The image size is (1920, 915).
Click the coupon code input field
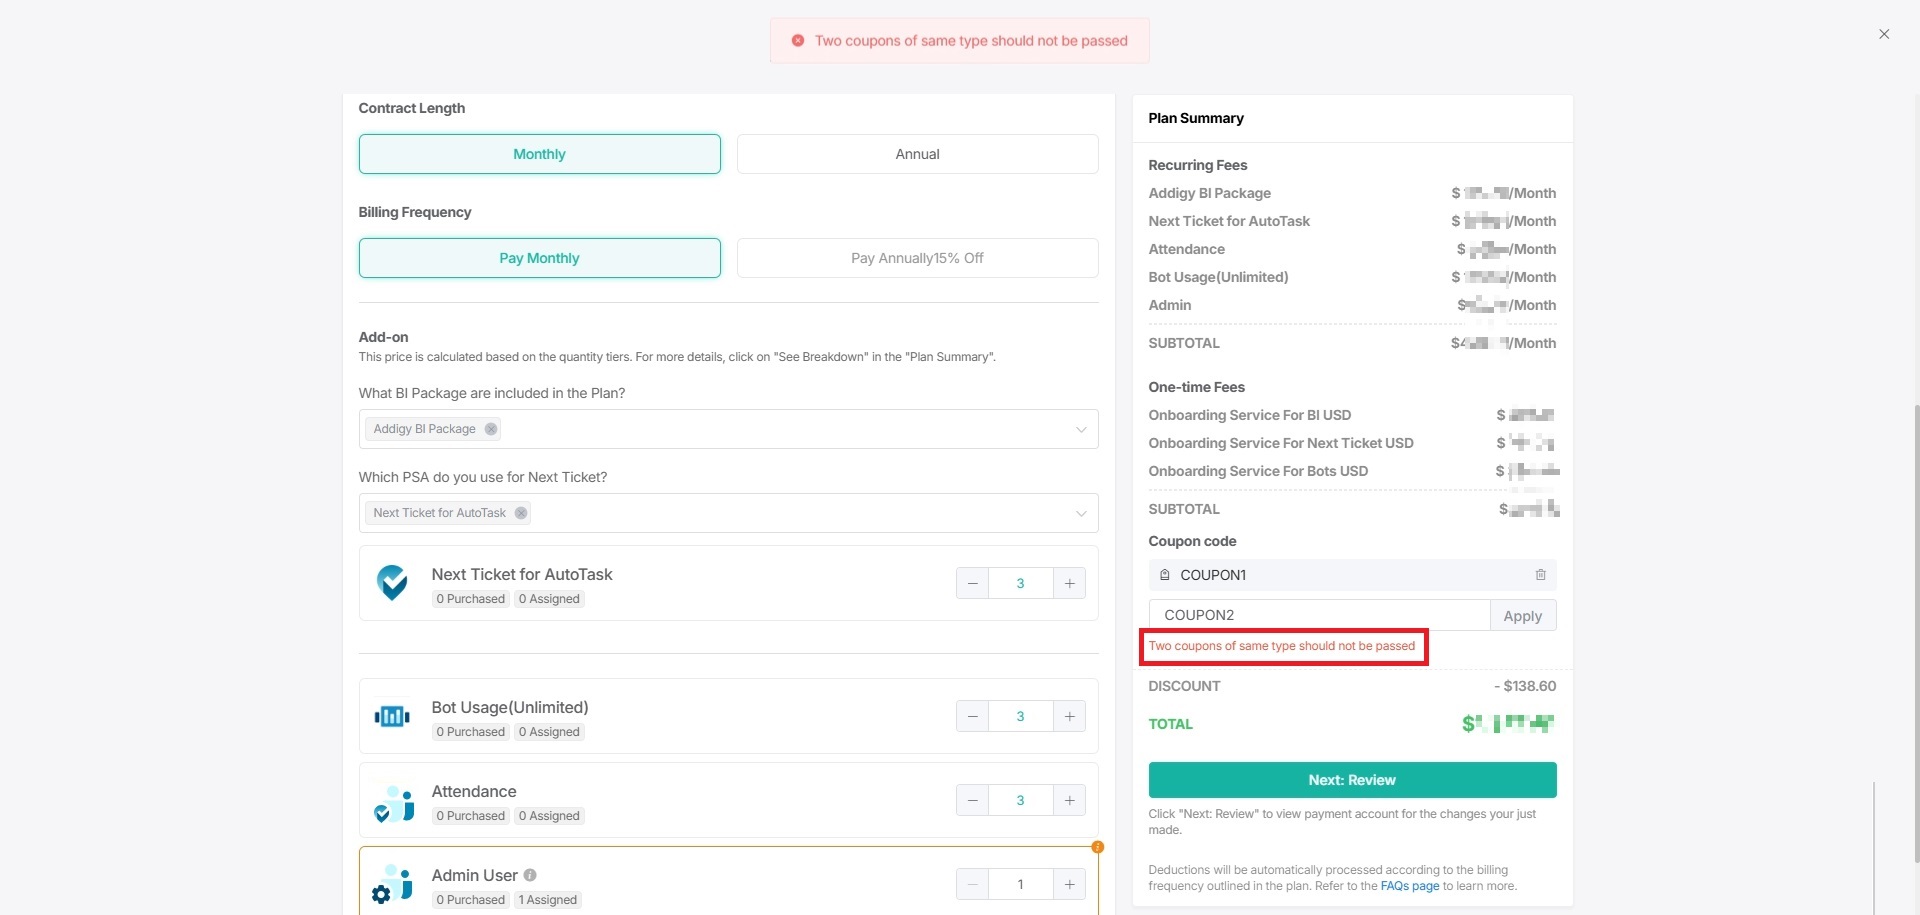[1320, 616]
